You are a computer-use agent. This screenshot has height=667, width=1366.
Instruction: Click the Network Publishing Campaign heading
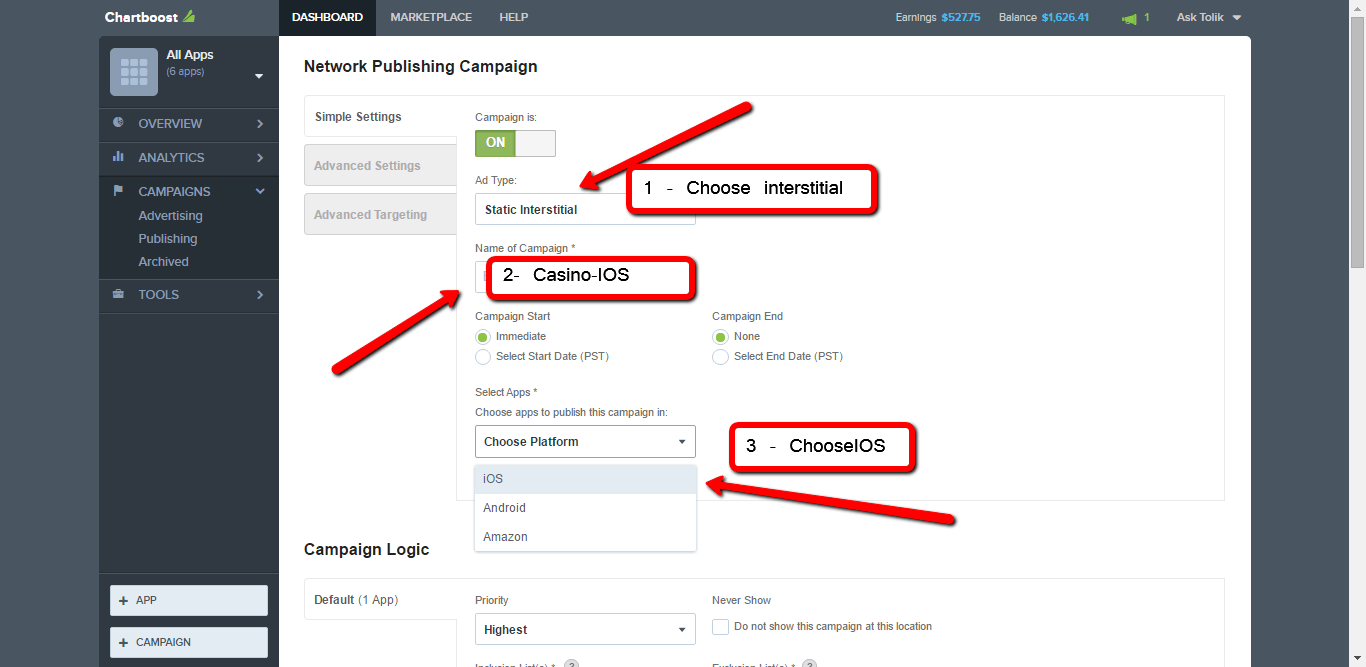(x=421, y=67)
